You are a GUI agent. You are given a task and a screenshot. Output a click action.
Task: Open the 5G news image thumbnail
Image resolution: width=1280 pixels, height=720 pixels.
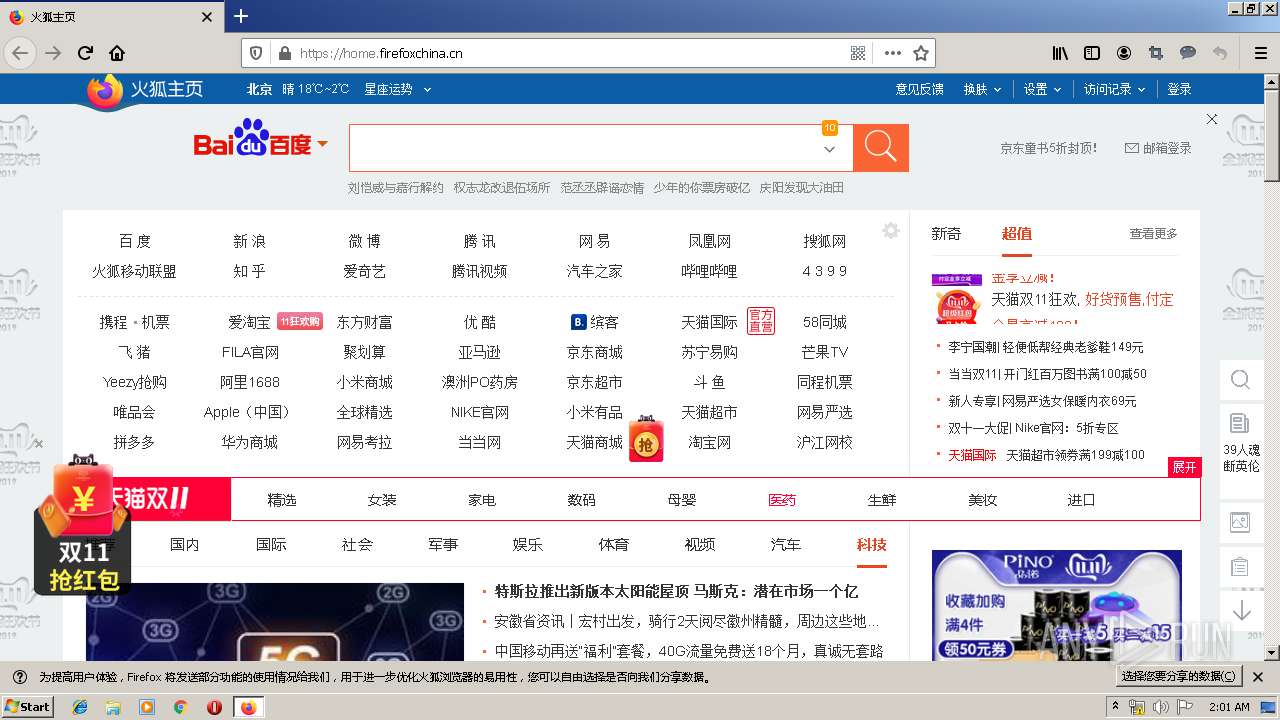[x=275, y=622]
